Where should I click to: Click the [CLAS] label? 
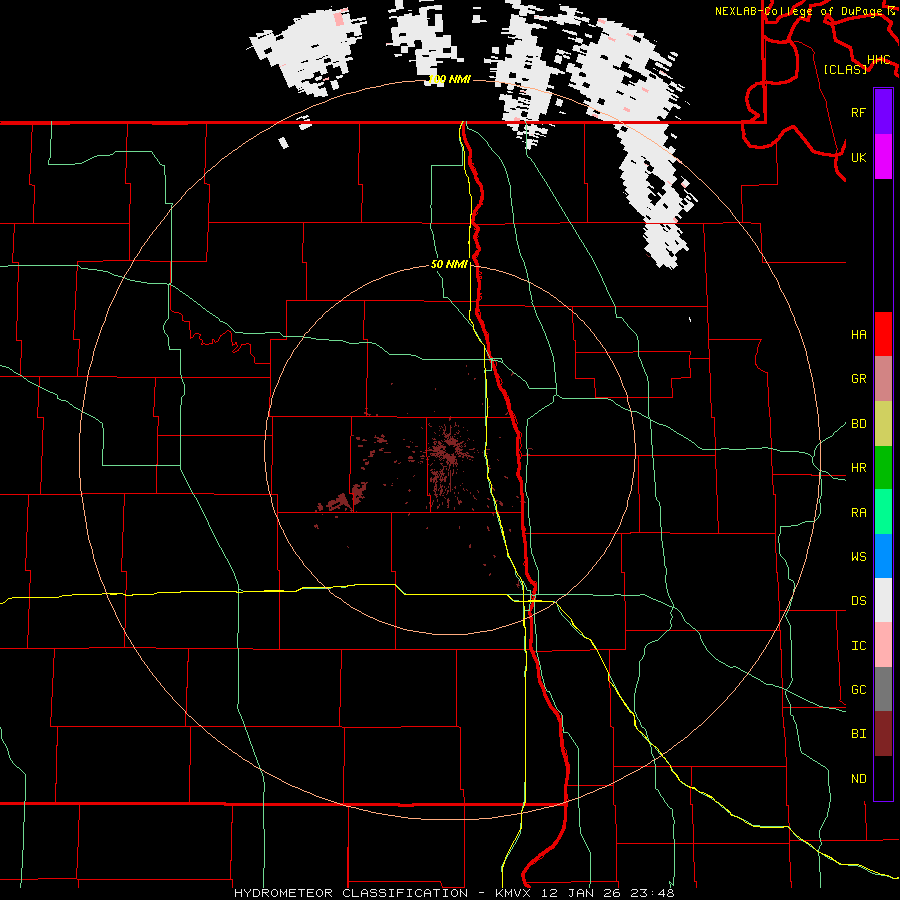pos(845,69)
